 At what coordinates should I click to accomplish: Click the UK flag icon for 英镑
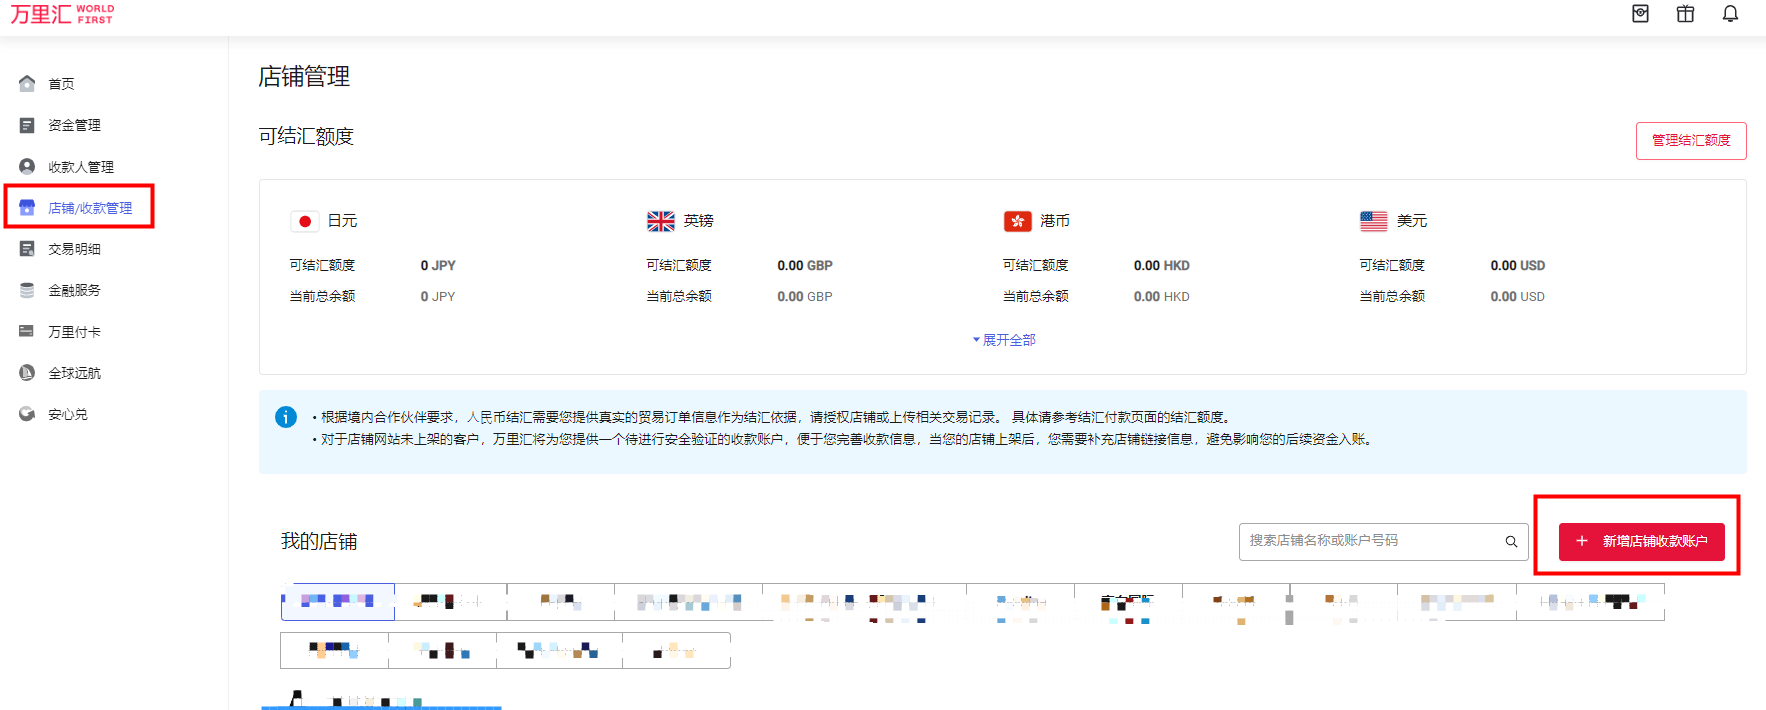[661, 221]
